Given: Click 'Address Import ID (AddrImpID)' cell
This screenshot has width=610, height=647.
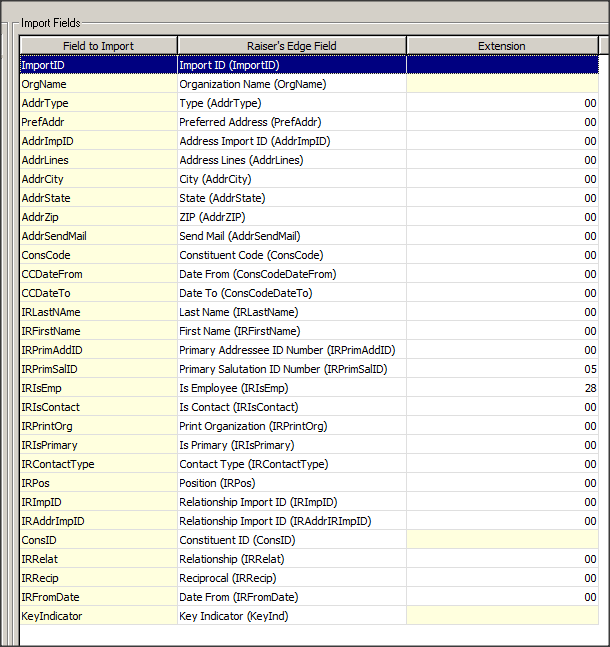Looking at the screenshot, I should (x=292, y=141).
